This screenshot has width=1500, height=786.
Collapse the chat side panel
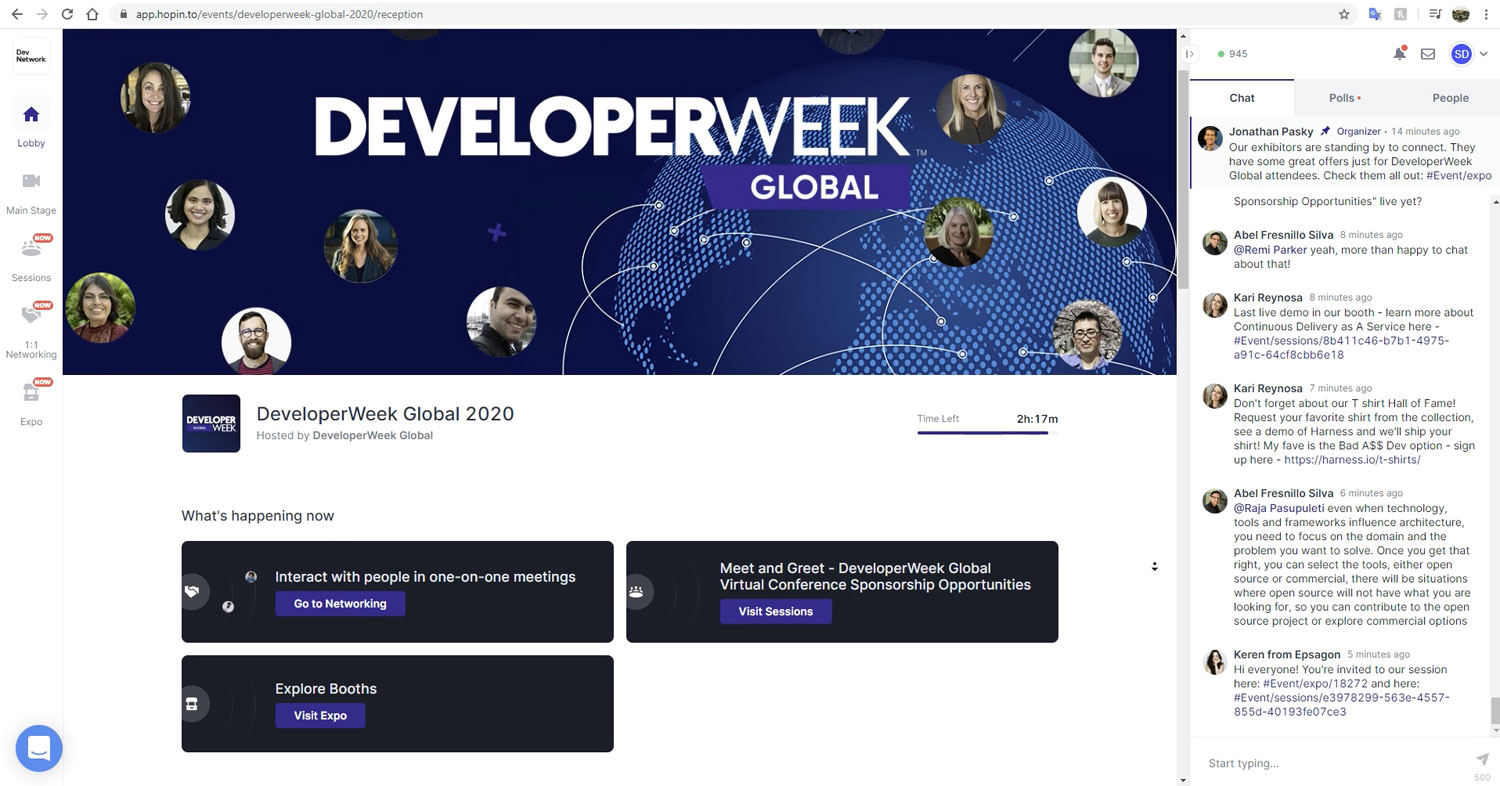click(1189, 54)
